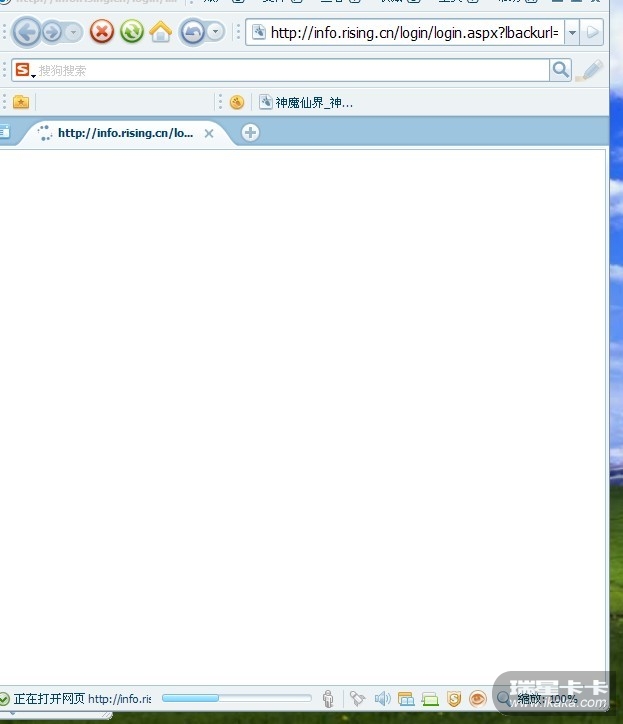This screenshot has height=724, width=623.
Task: Open a new tab with plus button
Action: tap(250, 133)
